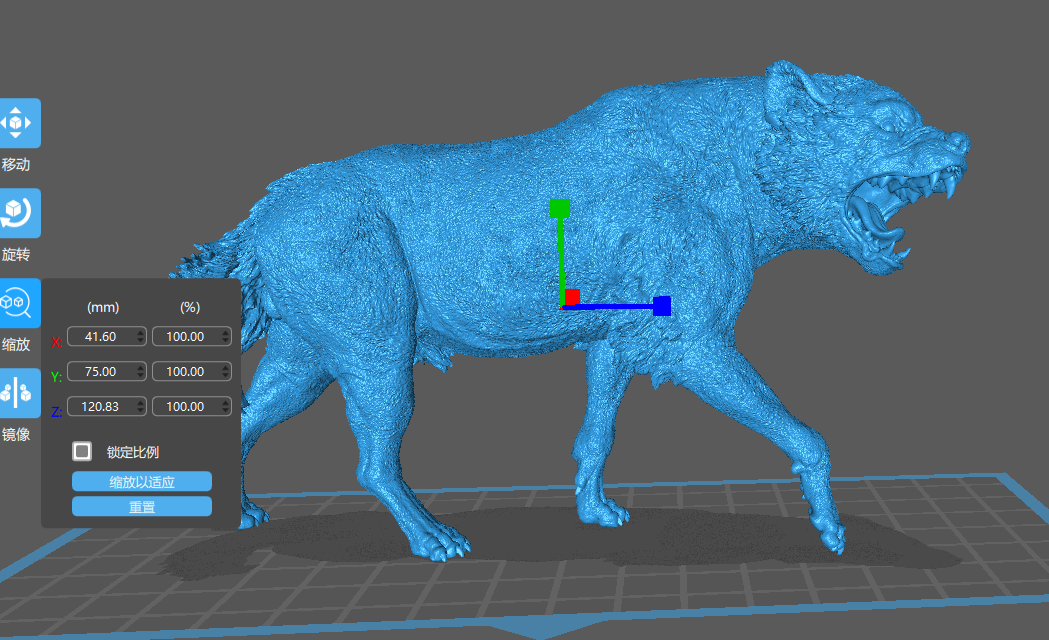The height and width of the screenshot is (640, 1049).
Task: Click the green Y-axis gizmo handle
Action: point(559,208)
